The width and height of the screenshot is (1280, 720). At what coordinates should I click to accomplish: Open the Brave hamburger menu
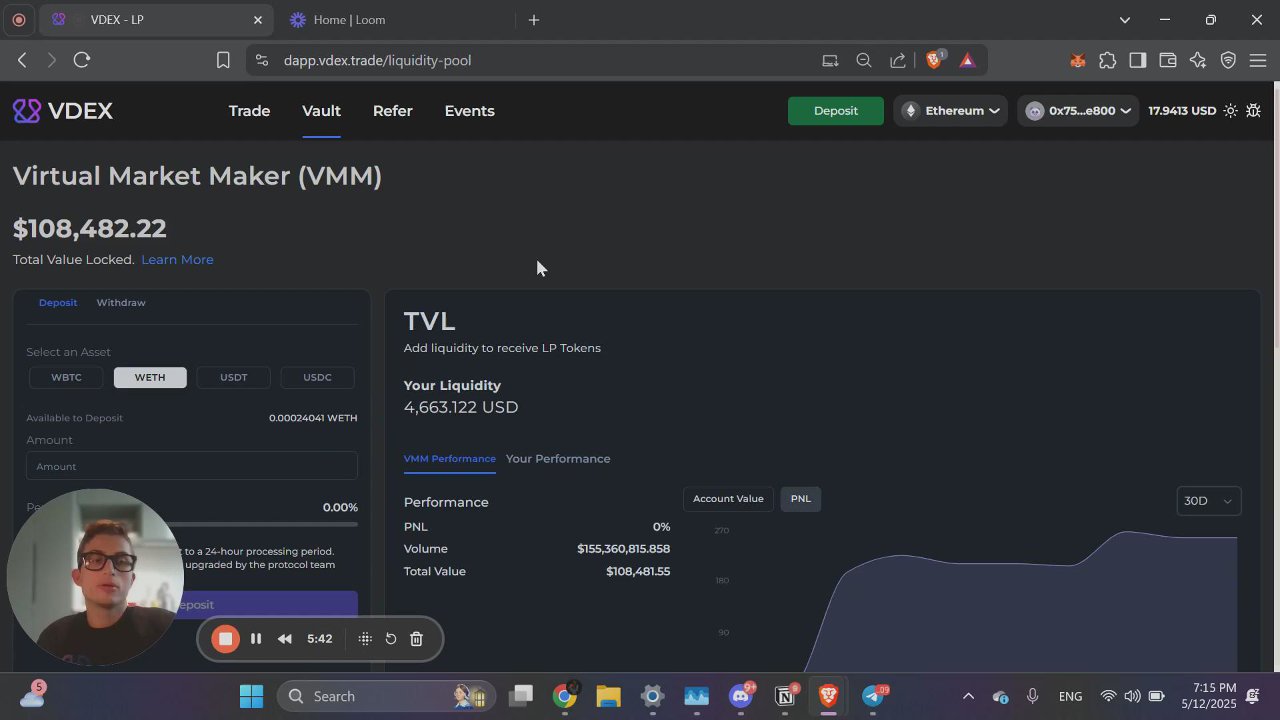(1258, 60)
